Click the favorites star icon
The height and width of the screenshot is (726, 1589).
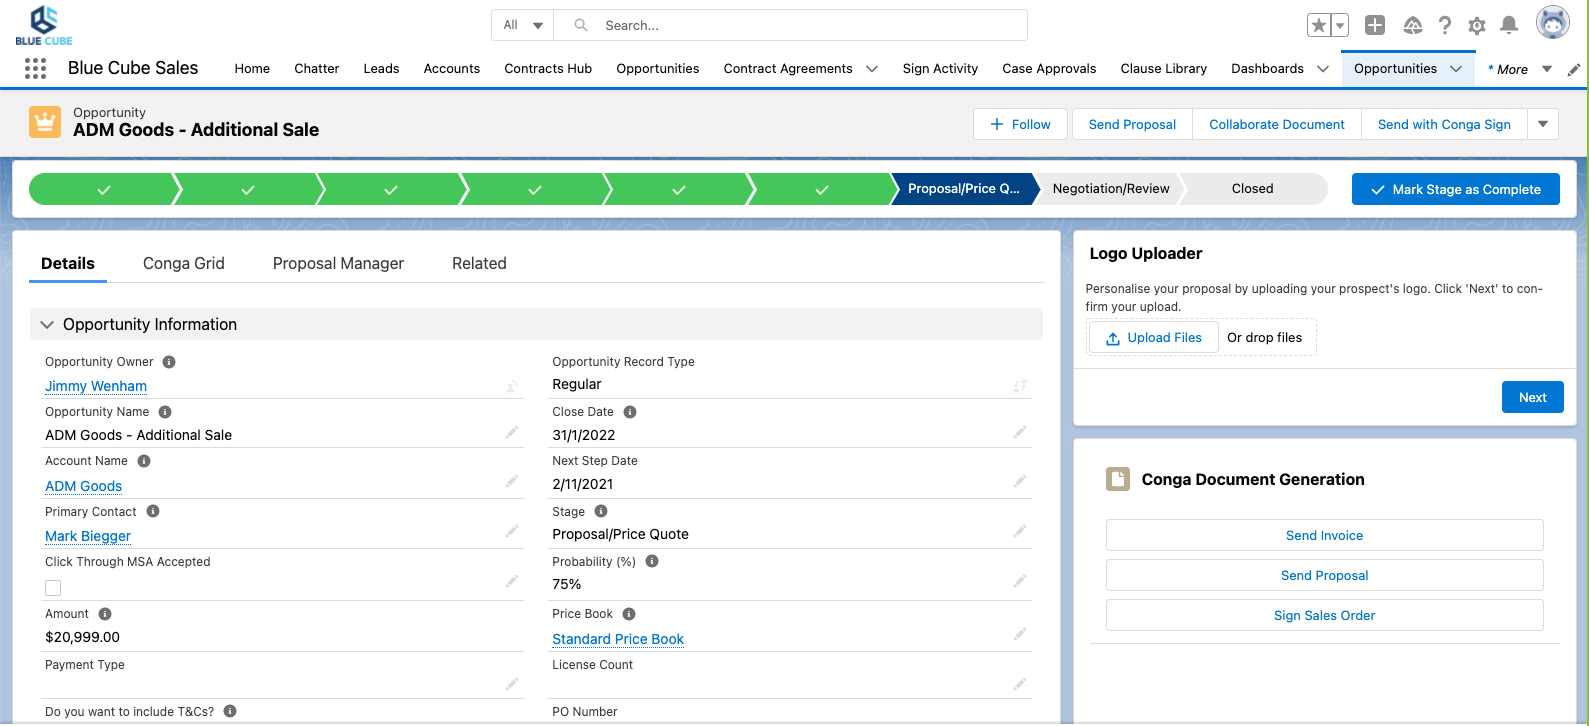[1319, 25]
